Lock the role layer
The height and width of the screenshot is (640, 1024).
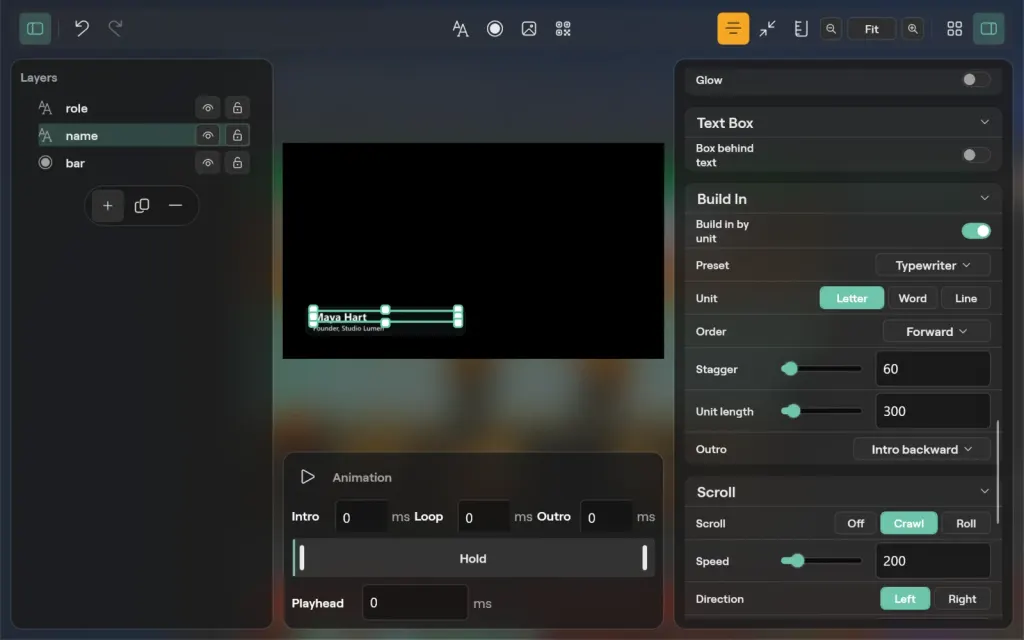click(x=237, y=108)
